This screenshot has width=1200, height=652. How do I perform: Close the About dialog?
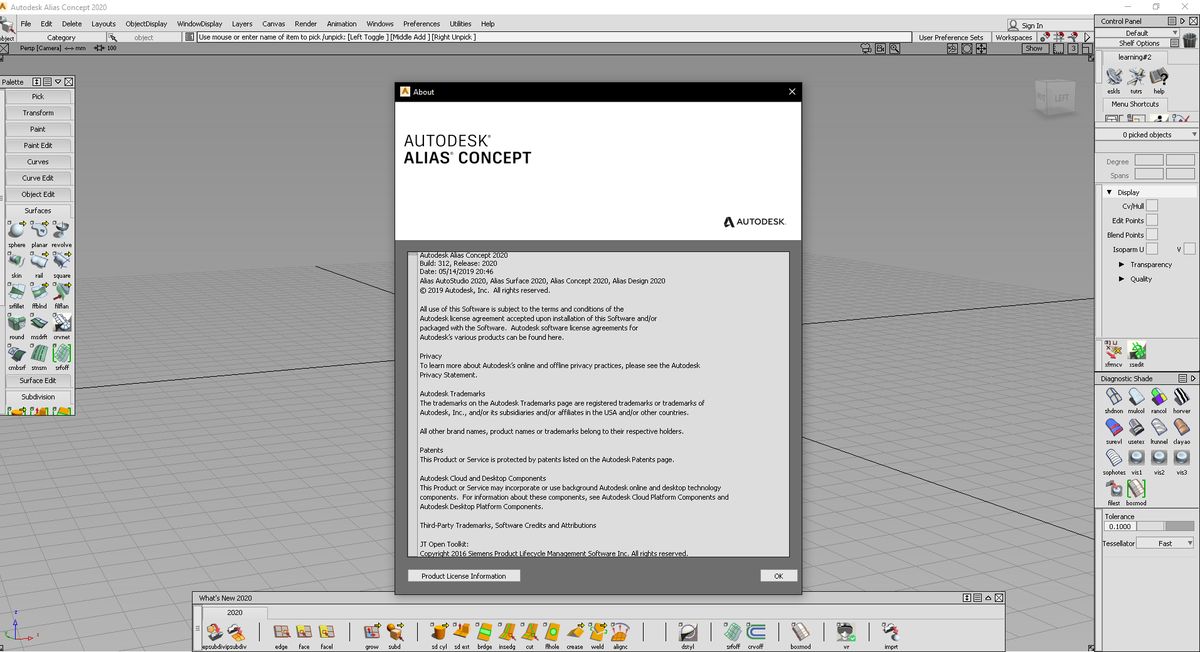pyautogui.click(x=792, y=92)
